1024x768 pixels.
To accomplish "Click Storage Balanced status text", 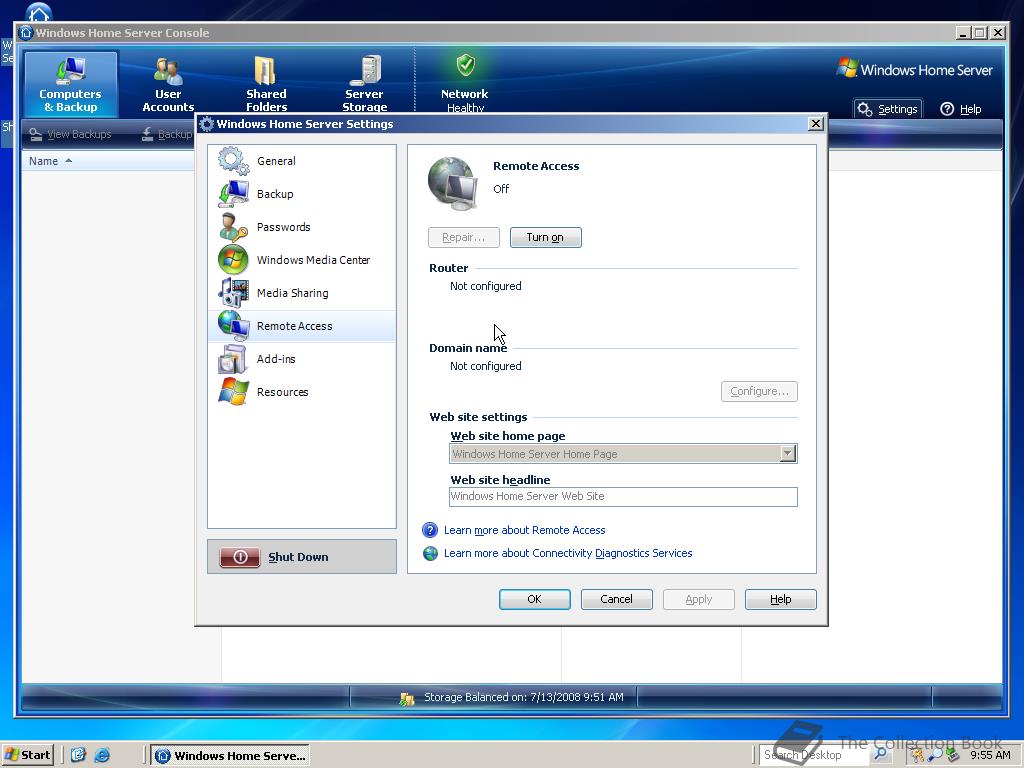I will 524,697.
